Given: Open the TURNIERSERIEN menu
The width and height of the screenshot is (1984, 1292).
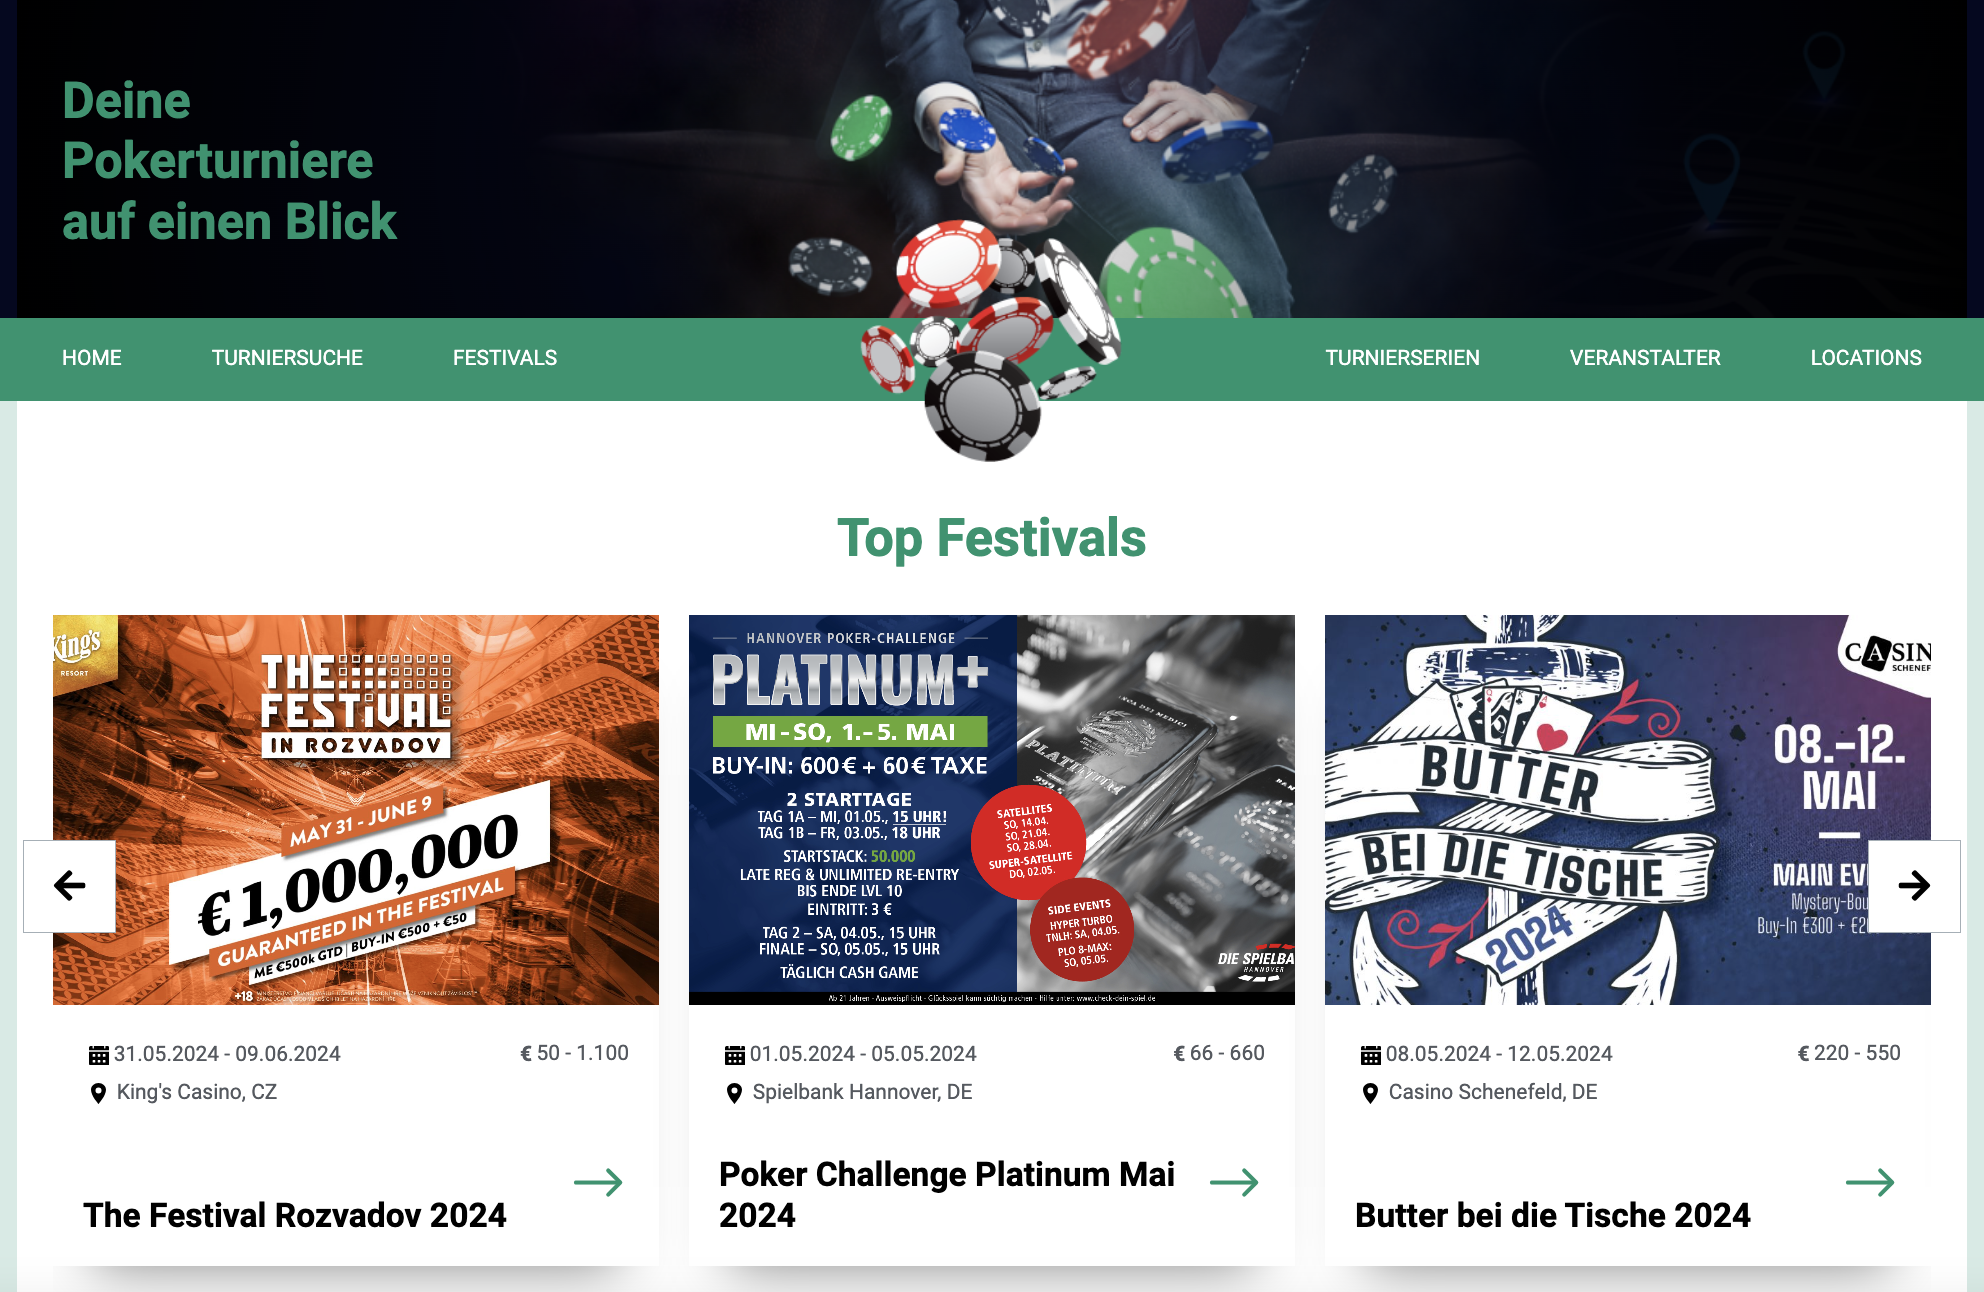Looking at the screenshot, I should click(1403, 358).
